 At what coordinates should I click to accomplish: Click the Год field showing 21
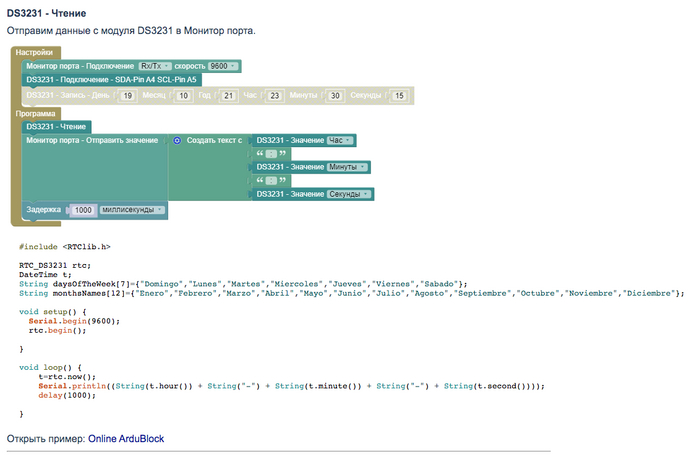coord(228,96)
